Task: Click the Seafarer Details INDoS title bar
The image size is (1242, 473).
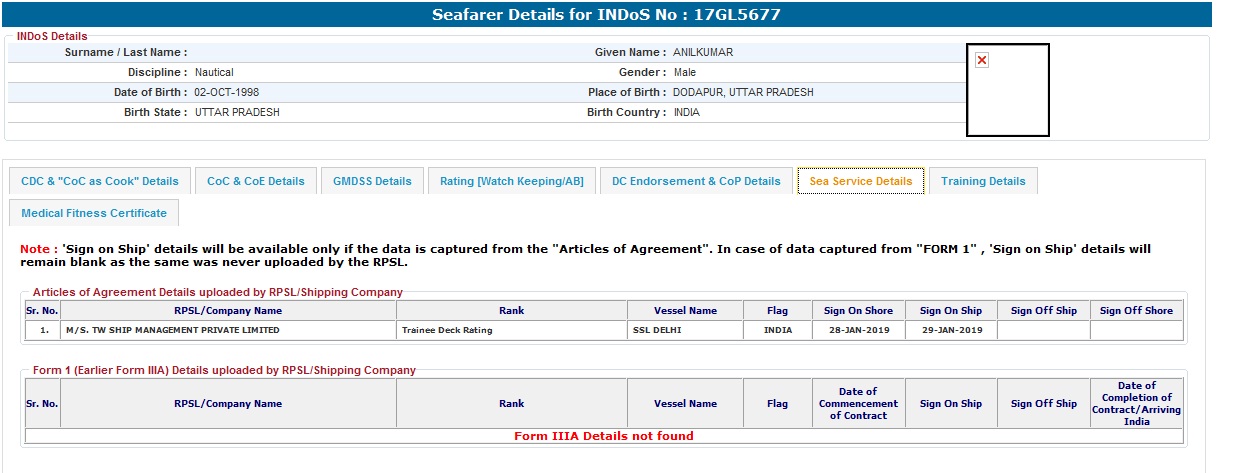Action: click(x=606, y=15)
